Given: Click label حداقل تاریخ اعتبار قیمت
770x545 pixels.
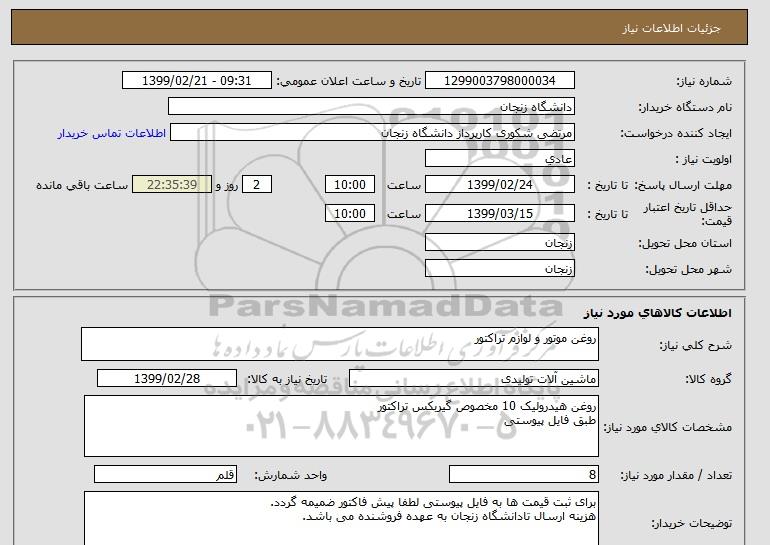Looking at the screenshot, I should click(x=688, y=214).
